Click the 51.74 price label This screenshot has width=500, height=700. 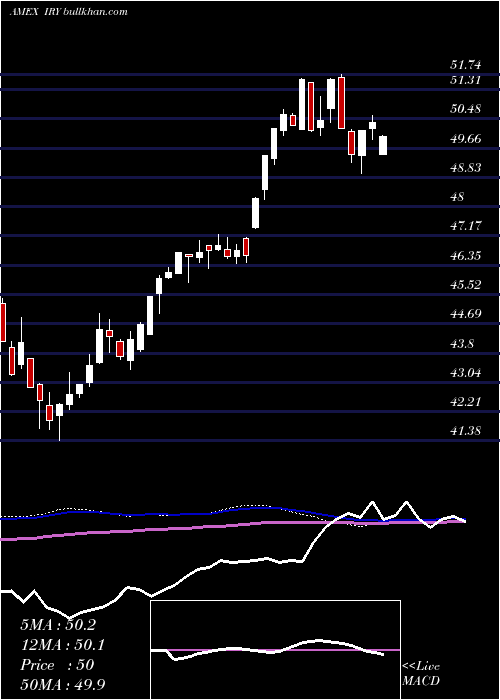[x=465, y=65]
